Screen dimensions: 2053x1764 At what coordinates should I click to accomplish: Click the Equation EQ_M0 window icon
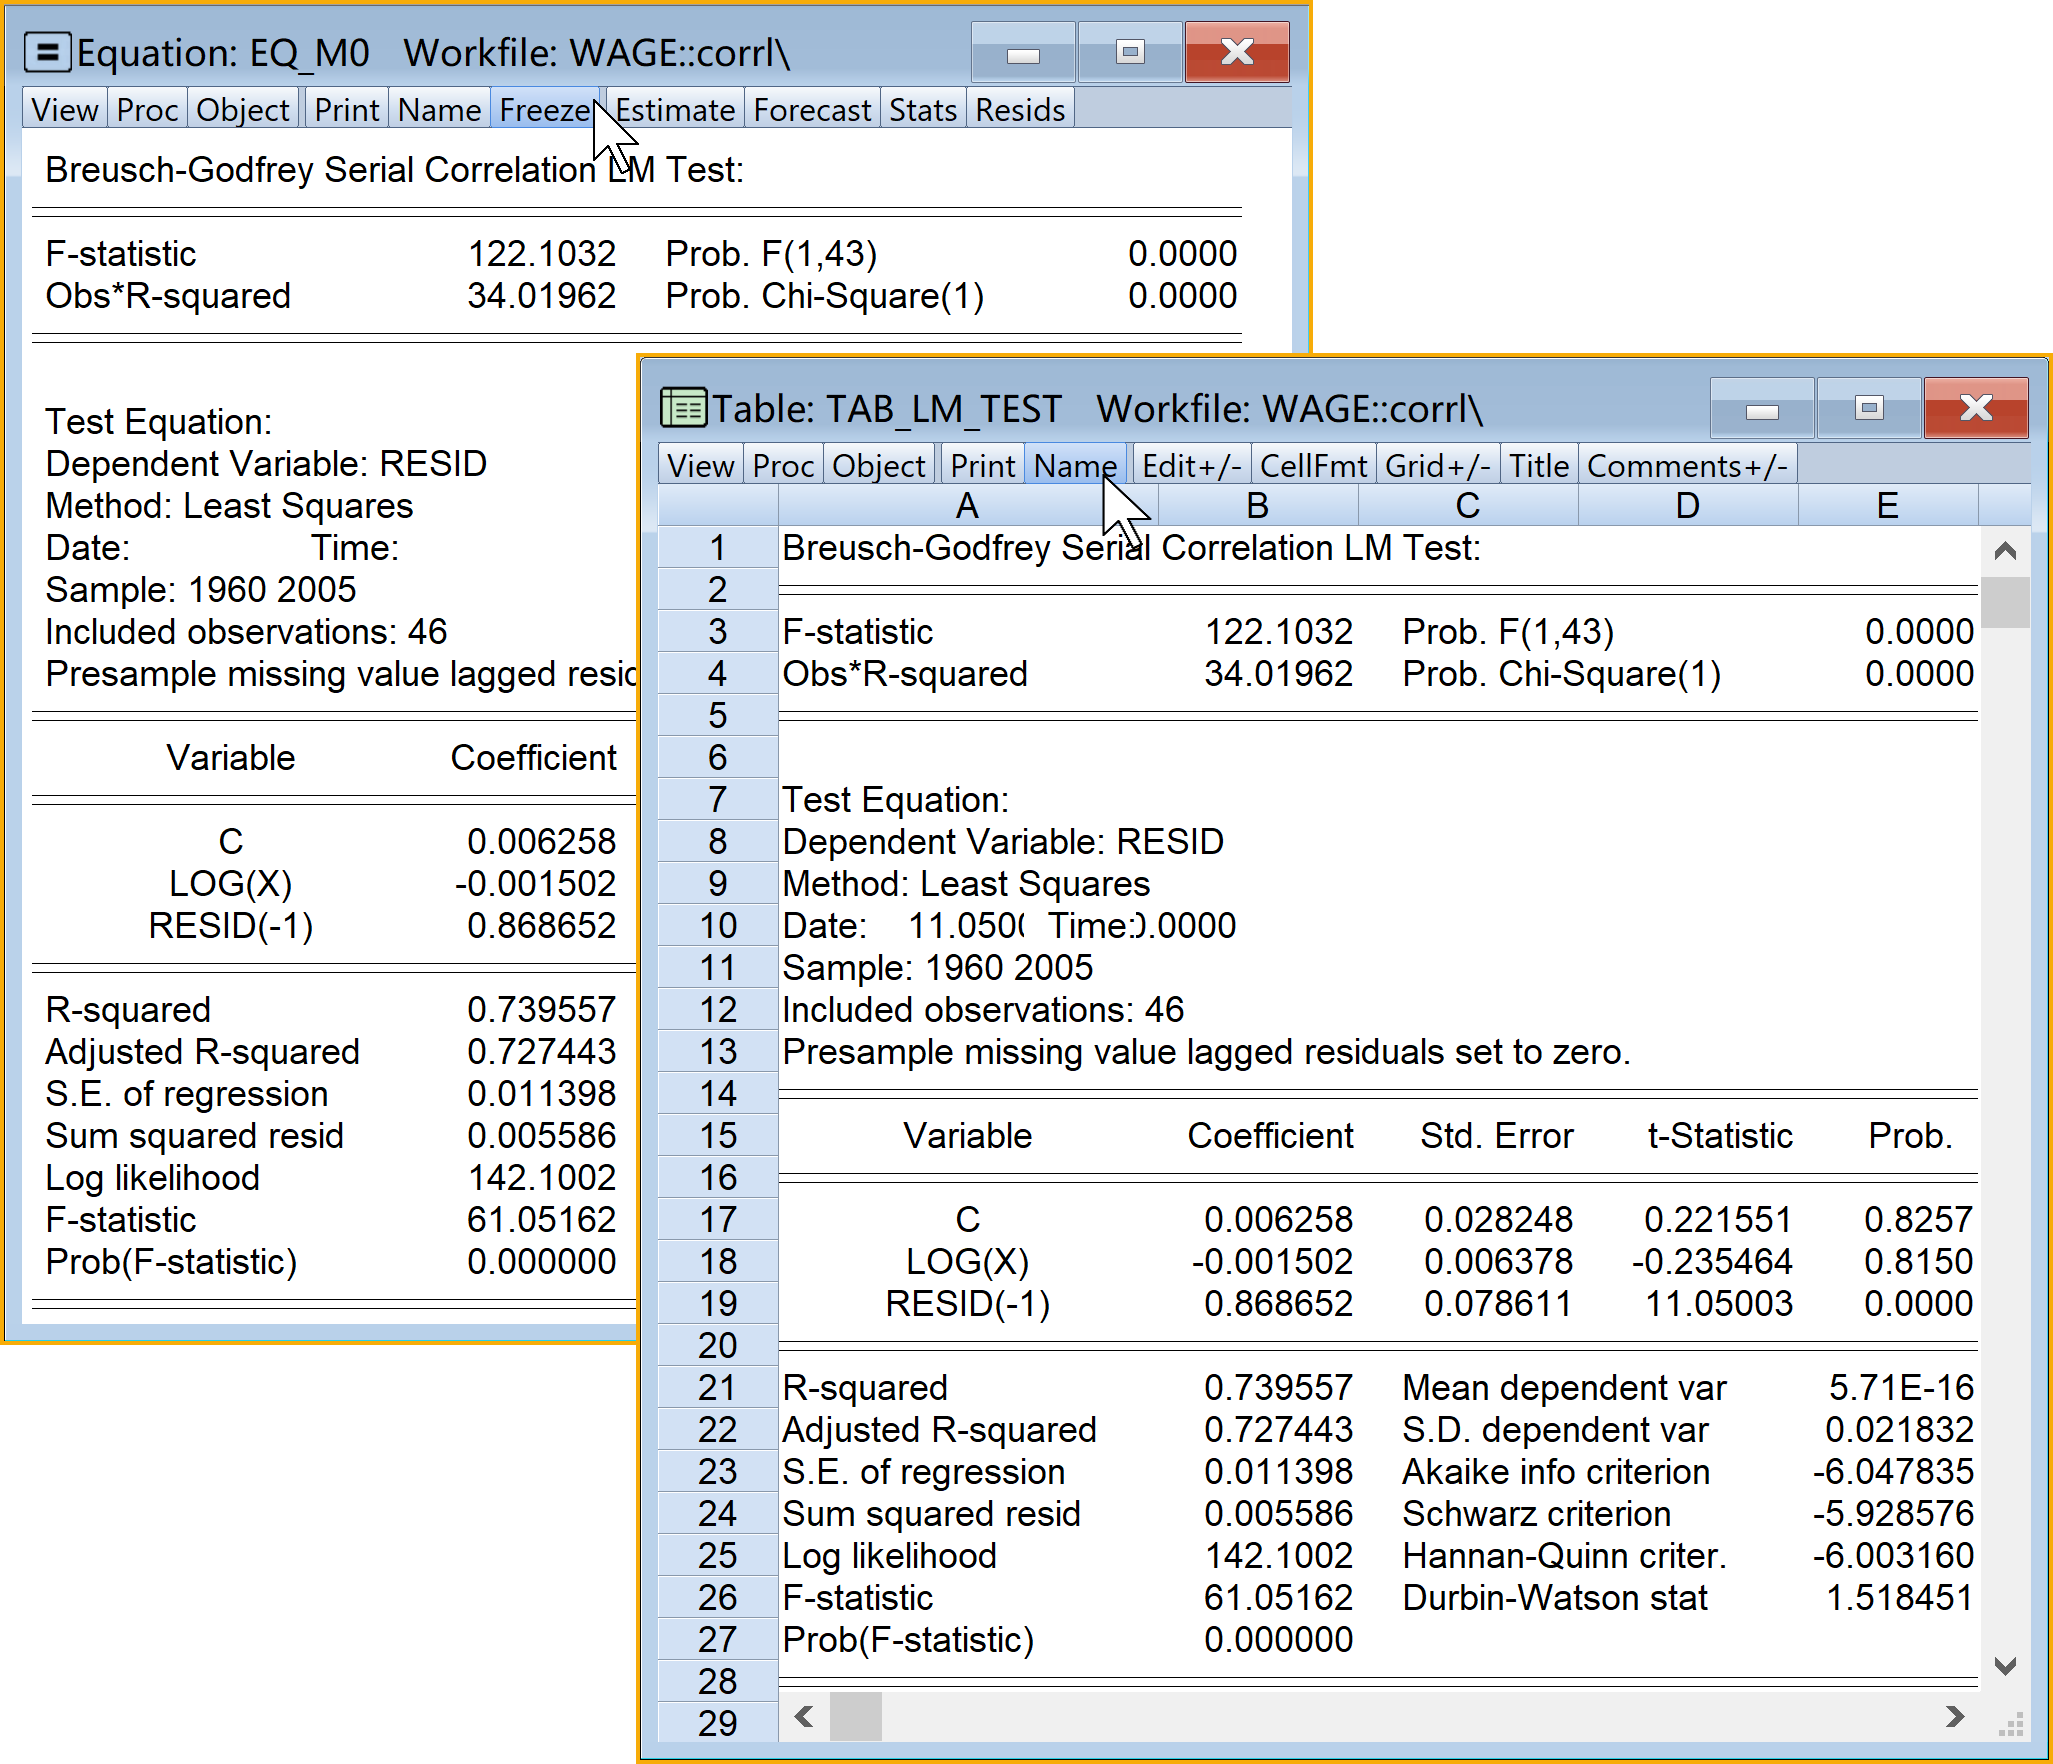coord(47,53)
